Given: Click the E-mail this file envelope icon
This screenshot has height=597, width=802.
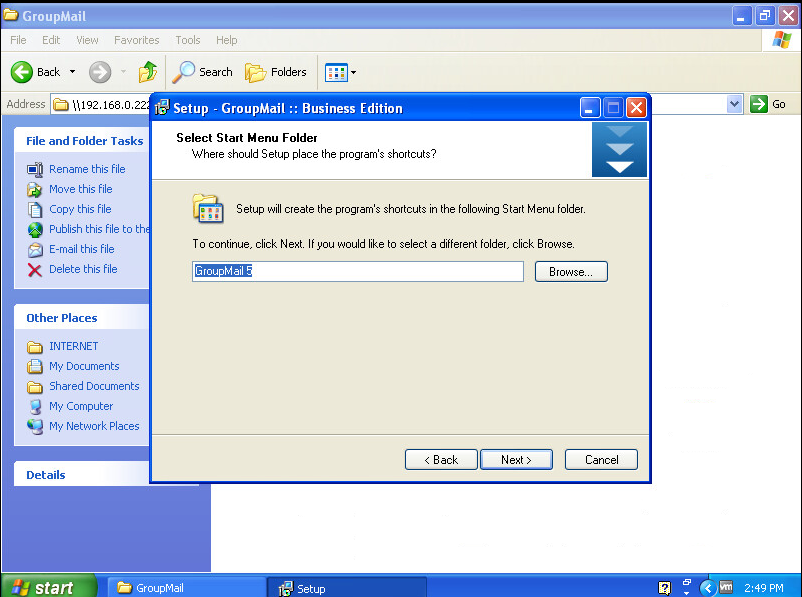Looking at the screenshot, I should pyautogui.click(x=35, y=249).
